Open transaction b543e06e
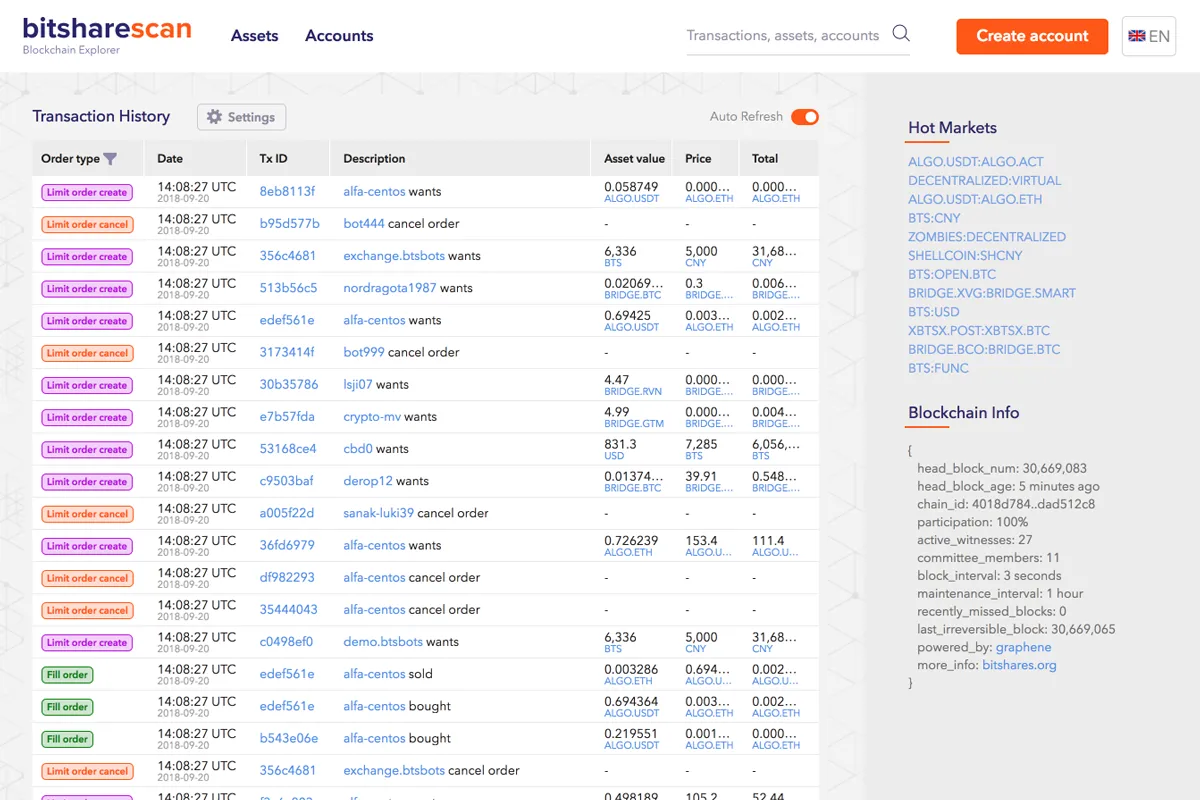Viewport: 1200px width, 800px height. [x=287, y=738]
